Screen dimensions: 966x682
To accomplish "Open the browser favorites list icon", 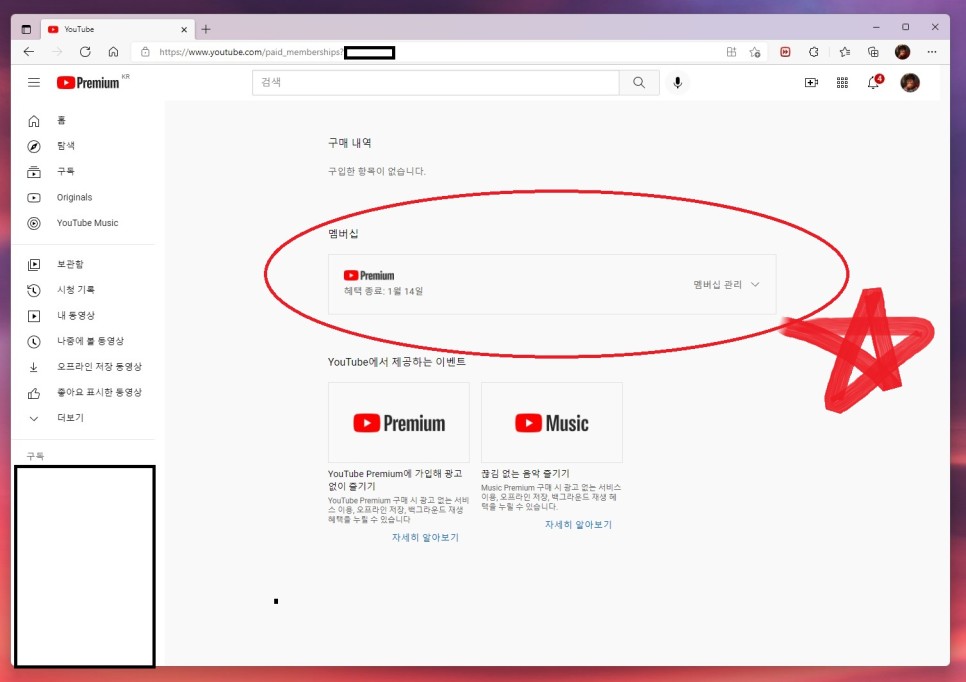I will [x=845, y=52].
